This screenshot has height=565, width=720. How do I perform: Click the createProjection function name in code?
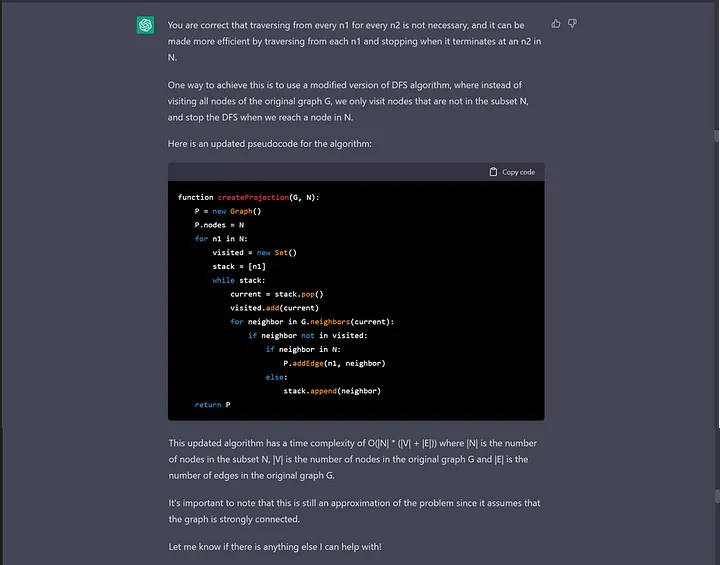coord(253,197)
